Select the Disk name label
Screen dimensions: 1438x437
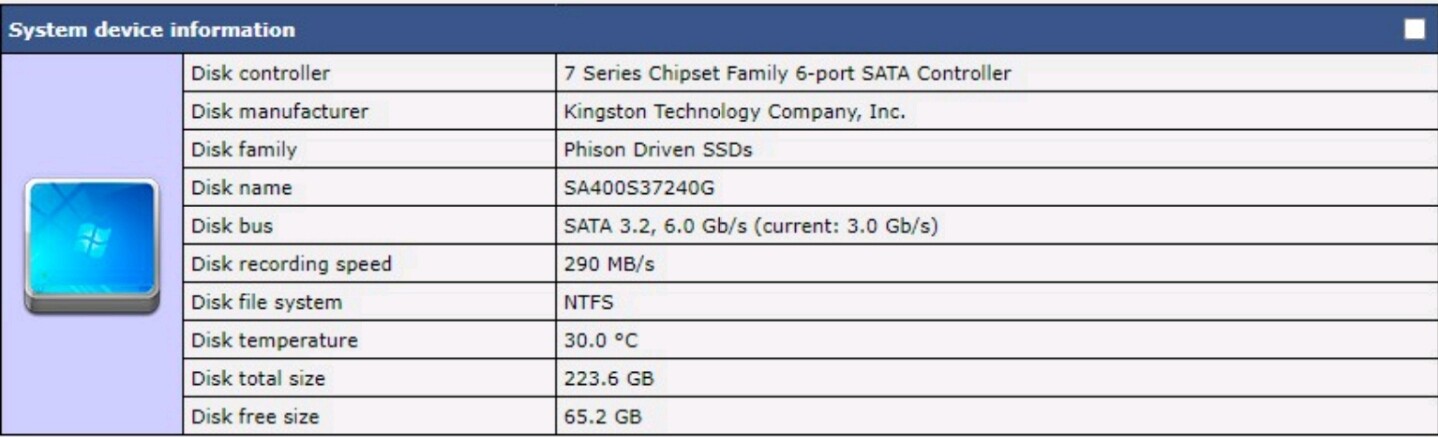(241, 188)
